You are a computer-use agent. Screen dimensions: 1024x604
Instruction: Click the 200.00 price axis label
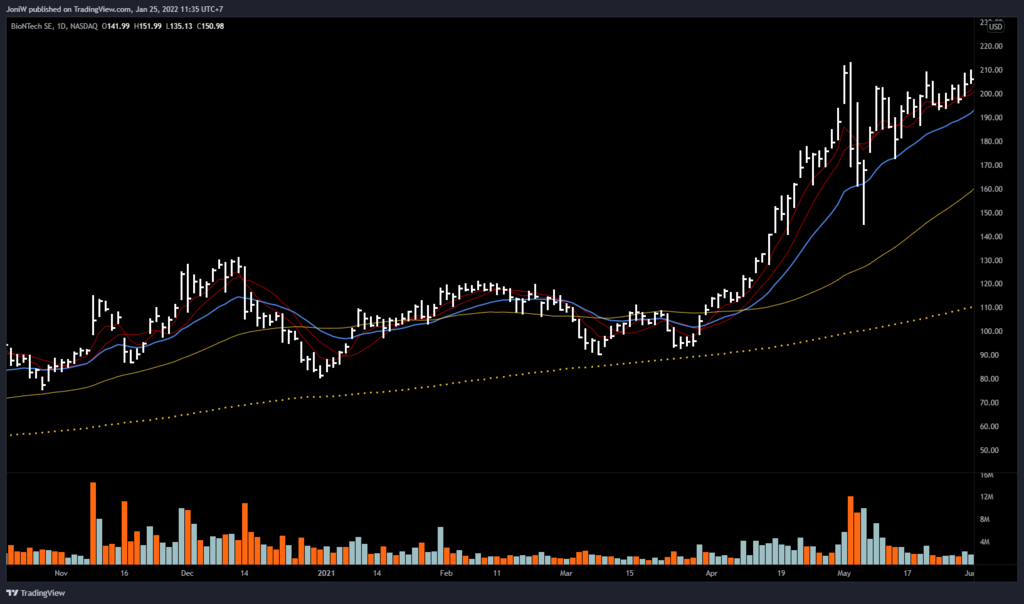(x=994, y=94)
